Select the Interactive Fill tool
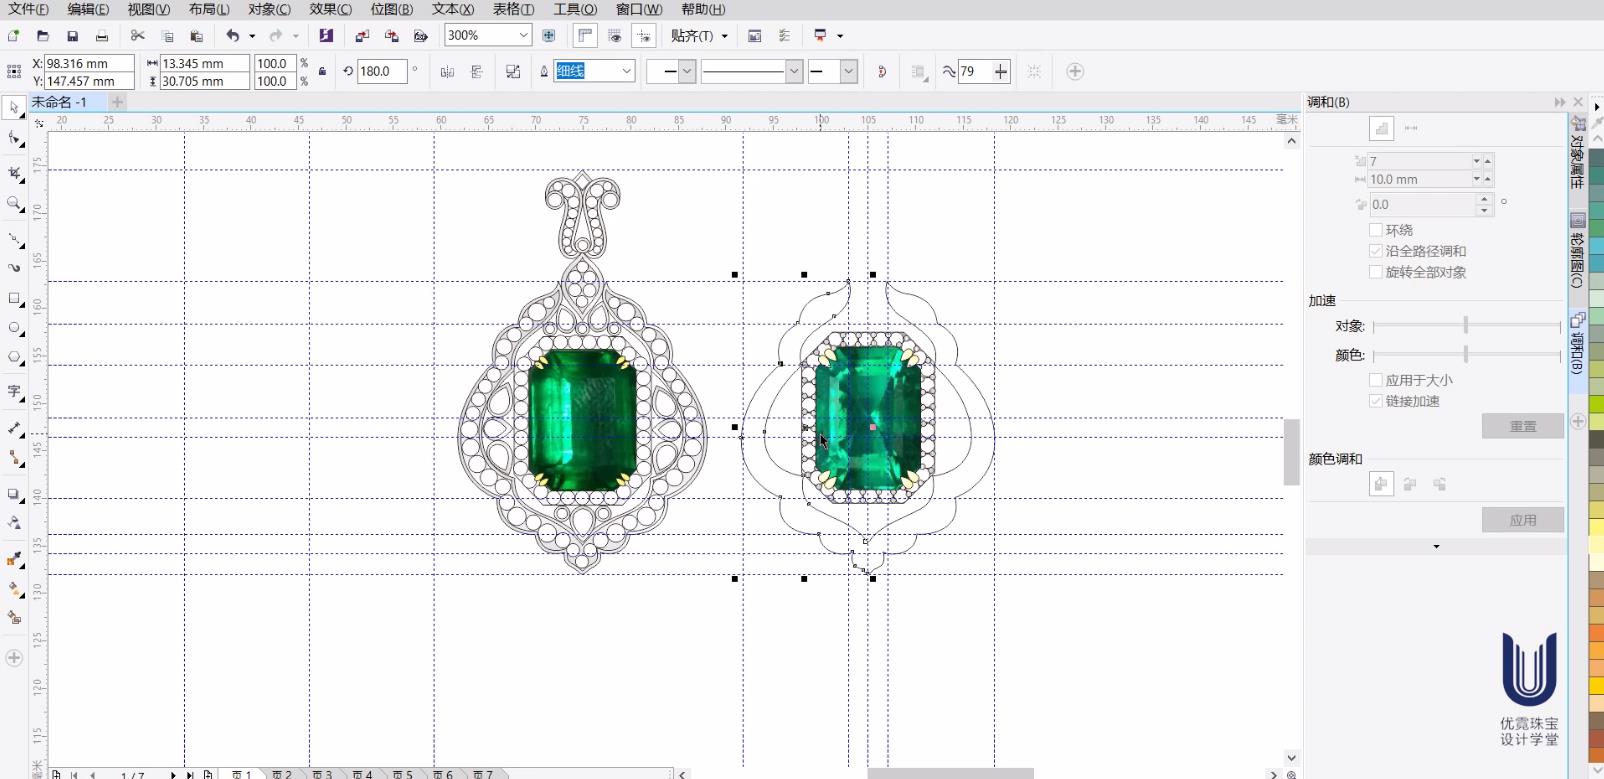 click(14, 589)
